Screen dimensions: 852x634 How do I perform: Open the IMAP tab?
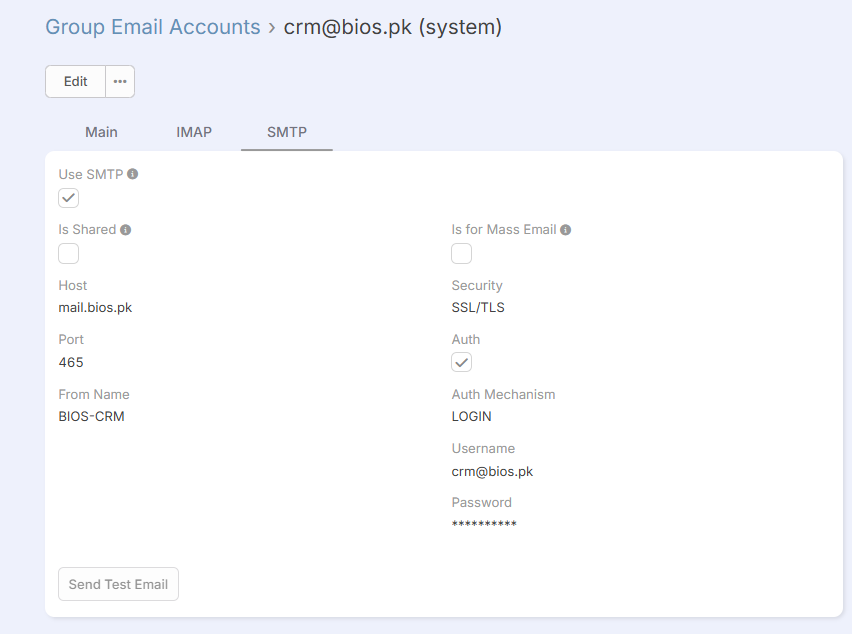194,132
